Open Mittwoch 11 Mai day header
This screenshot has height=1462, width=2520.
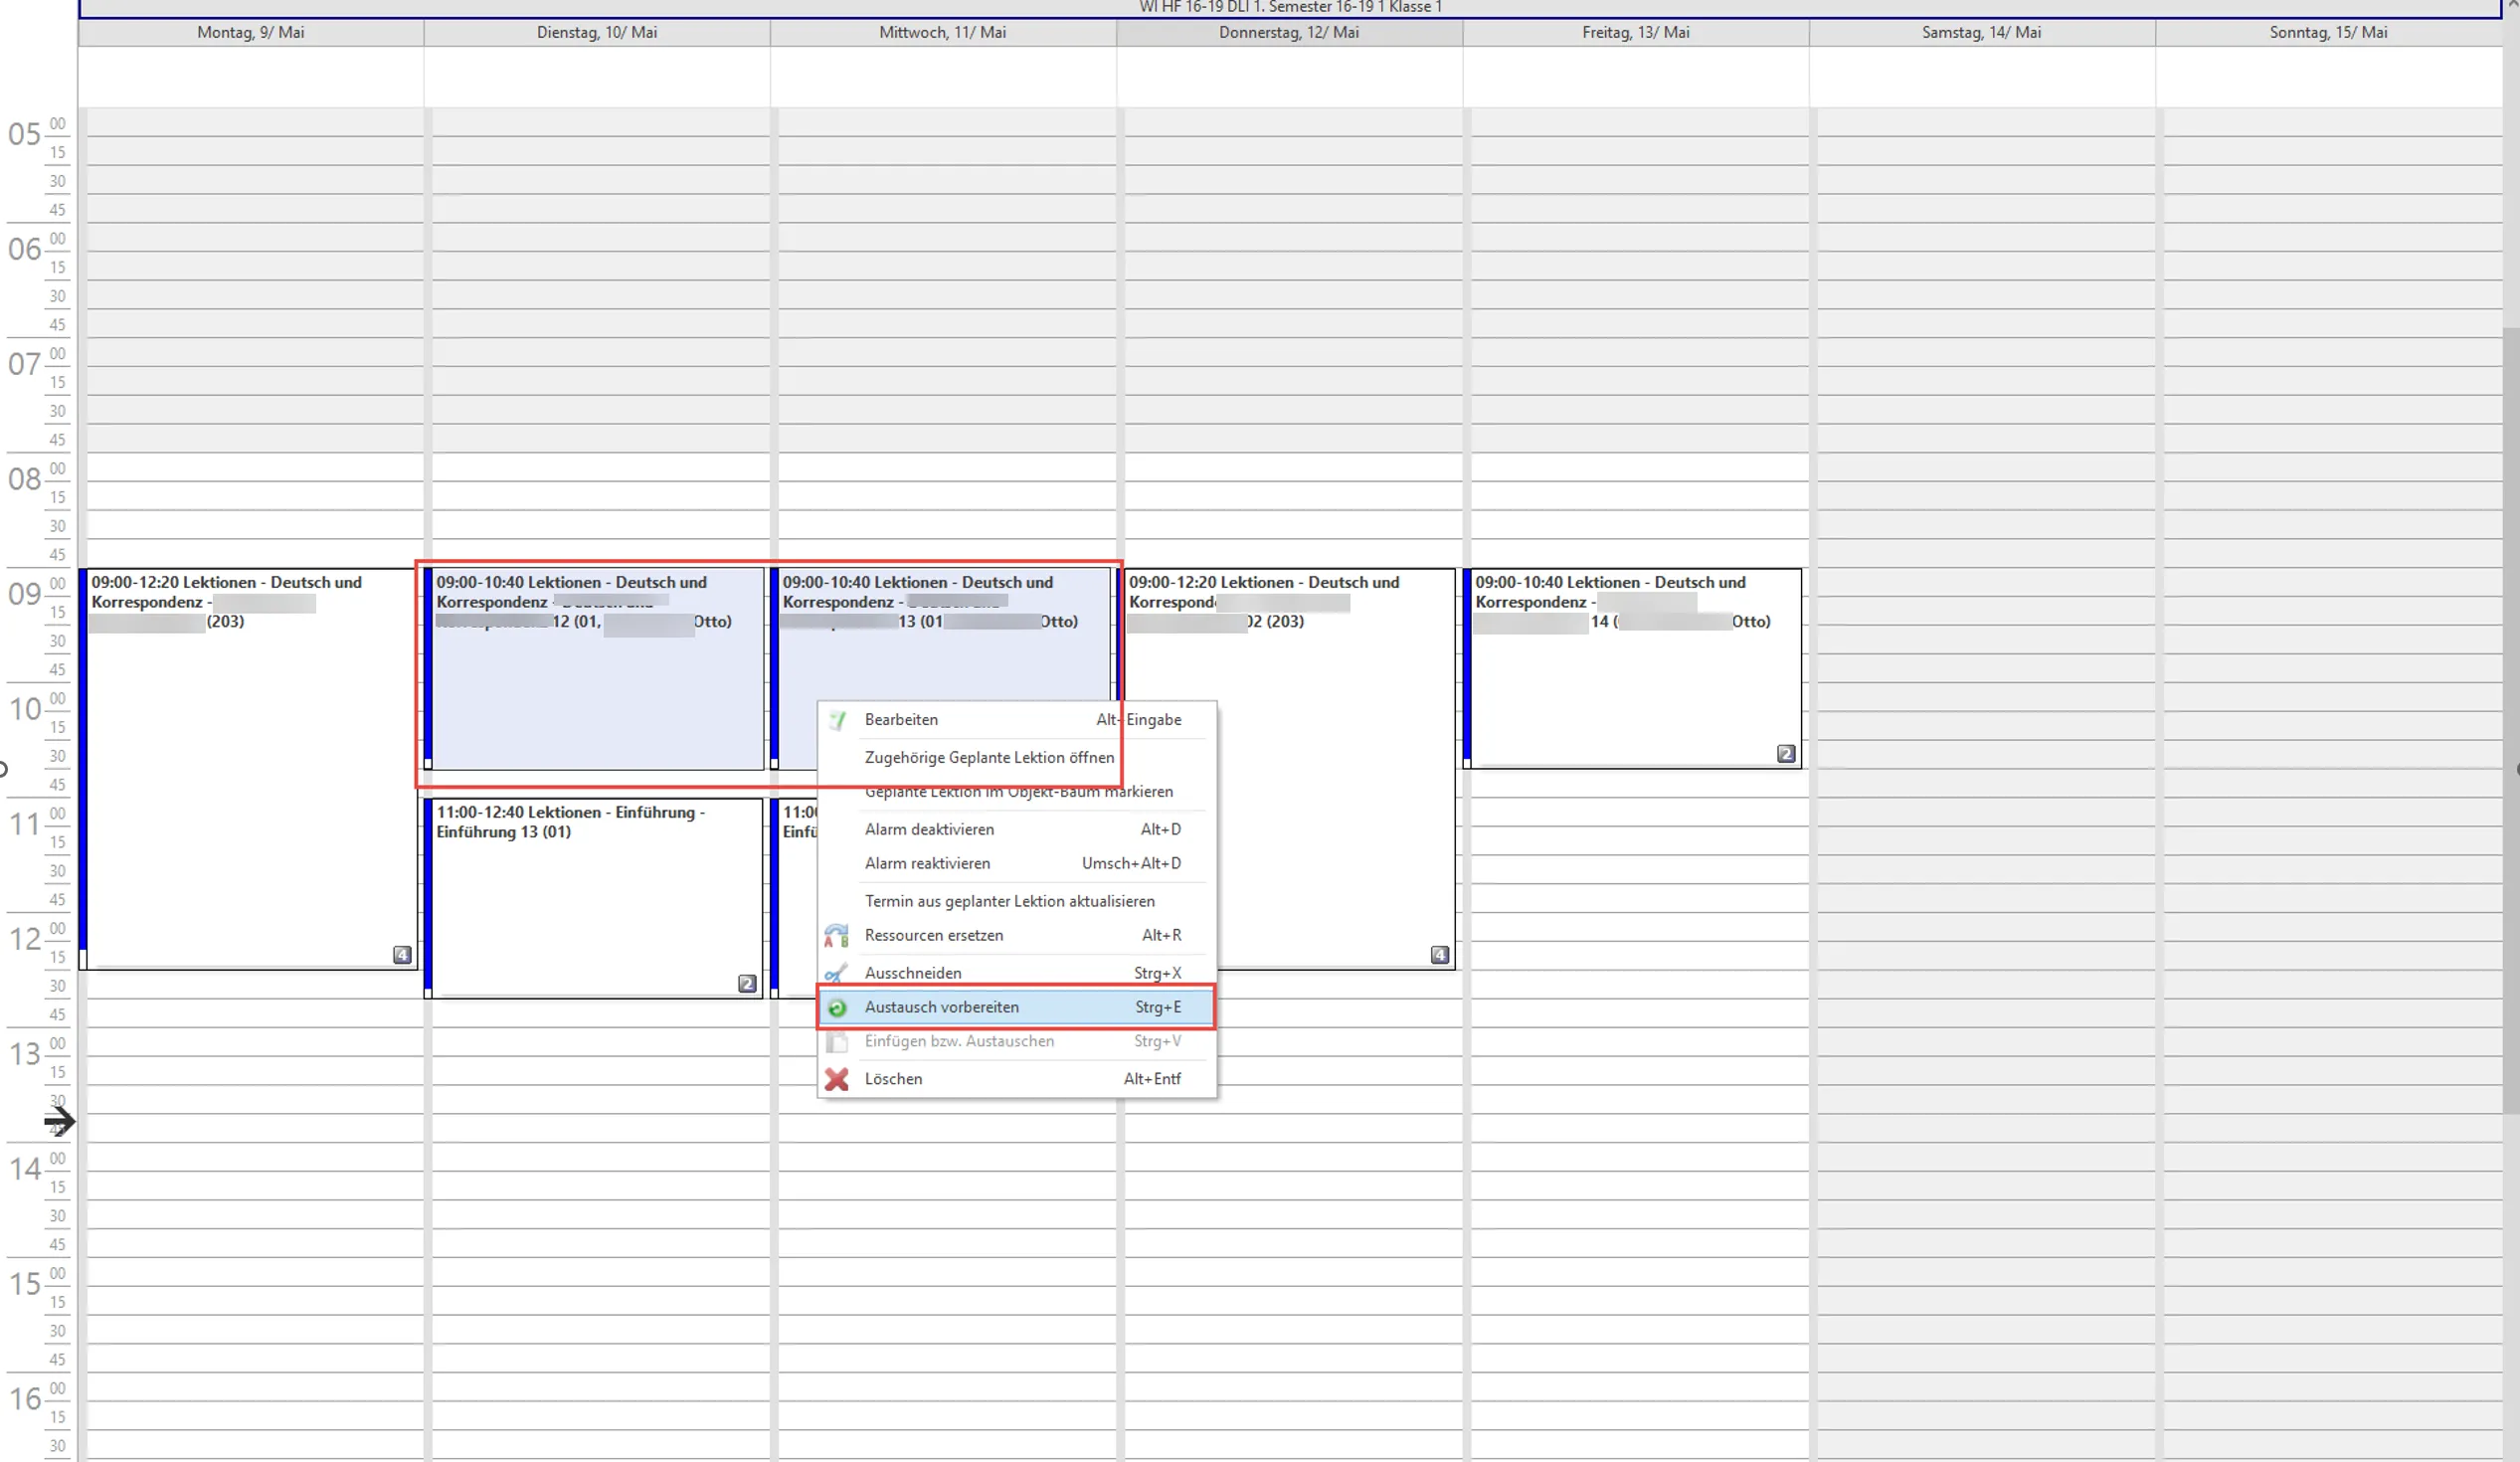pos(943,33)
